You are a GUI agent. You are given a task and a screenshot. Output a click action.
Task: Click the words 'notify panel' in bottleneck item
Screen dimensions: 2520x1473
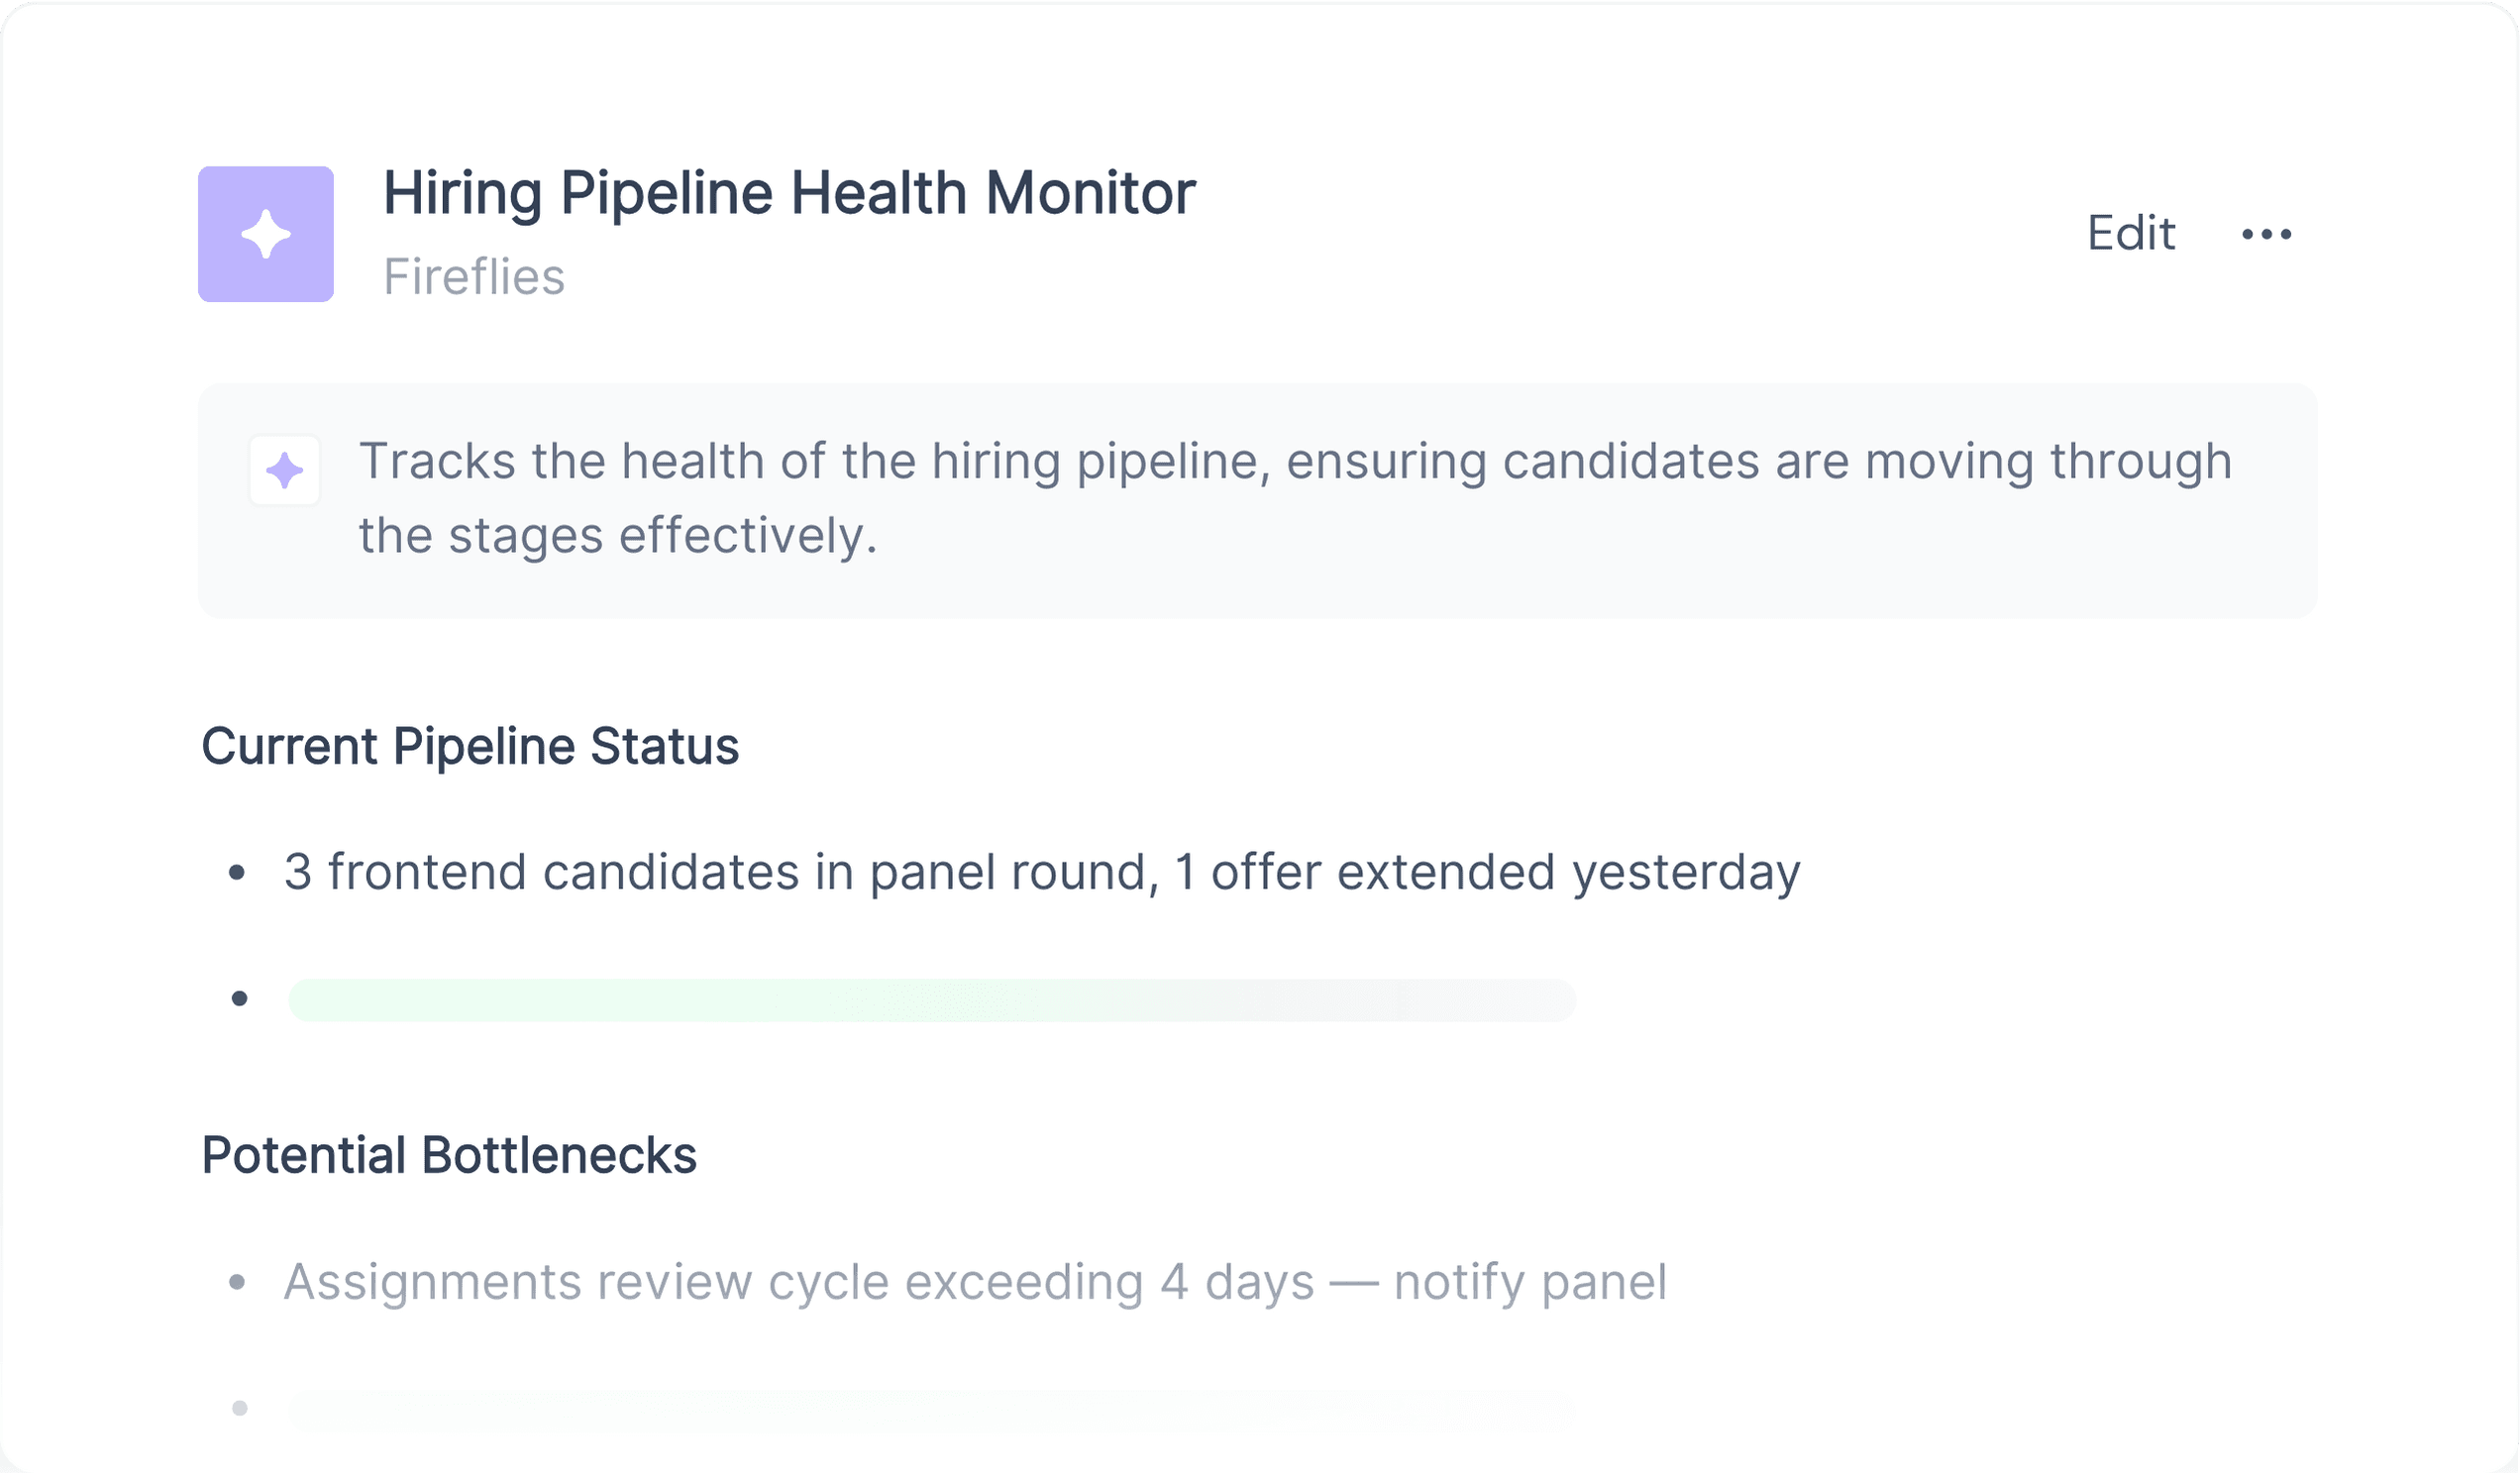click(1530, 1282)
